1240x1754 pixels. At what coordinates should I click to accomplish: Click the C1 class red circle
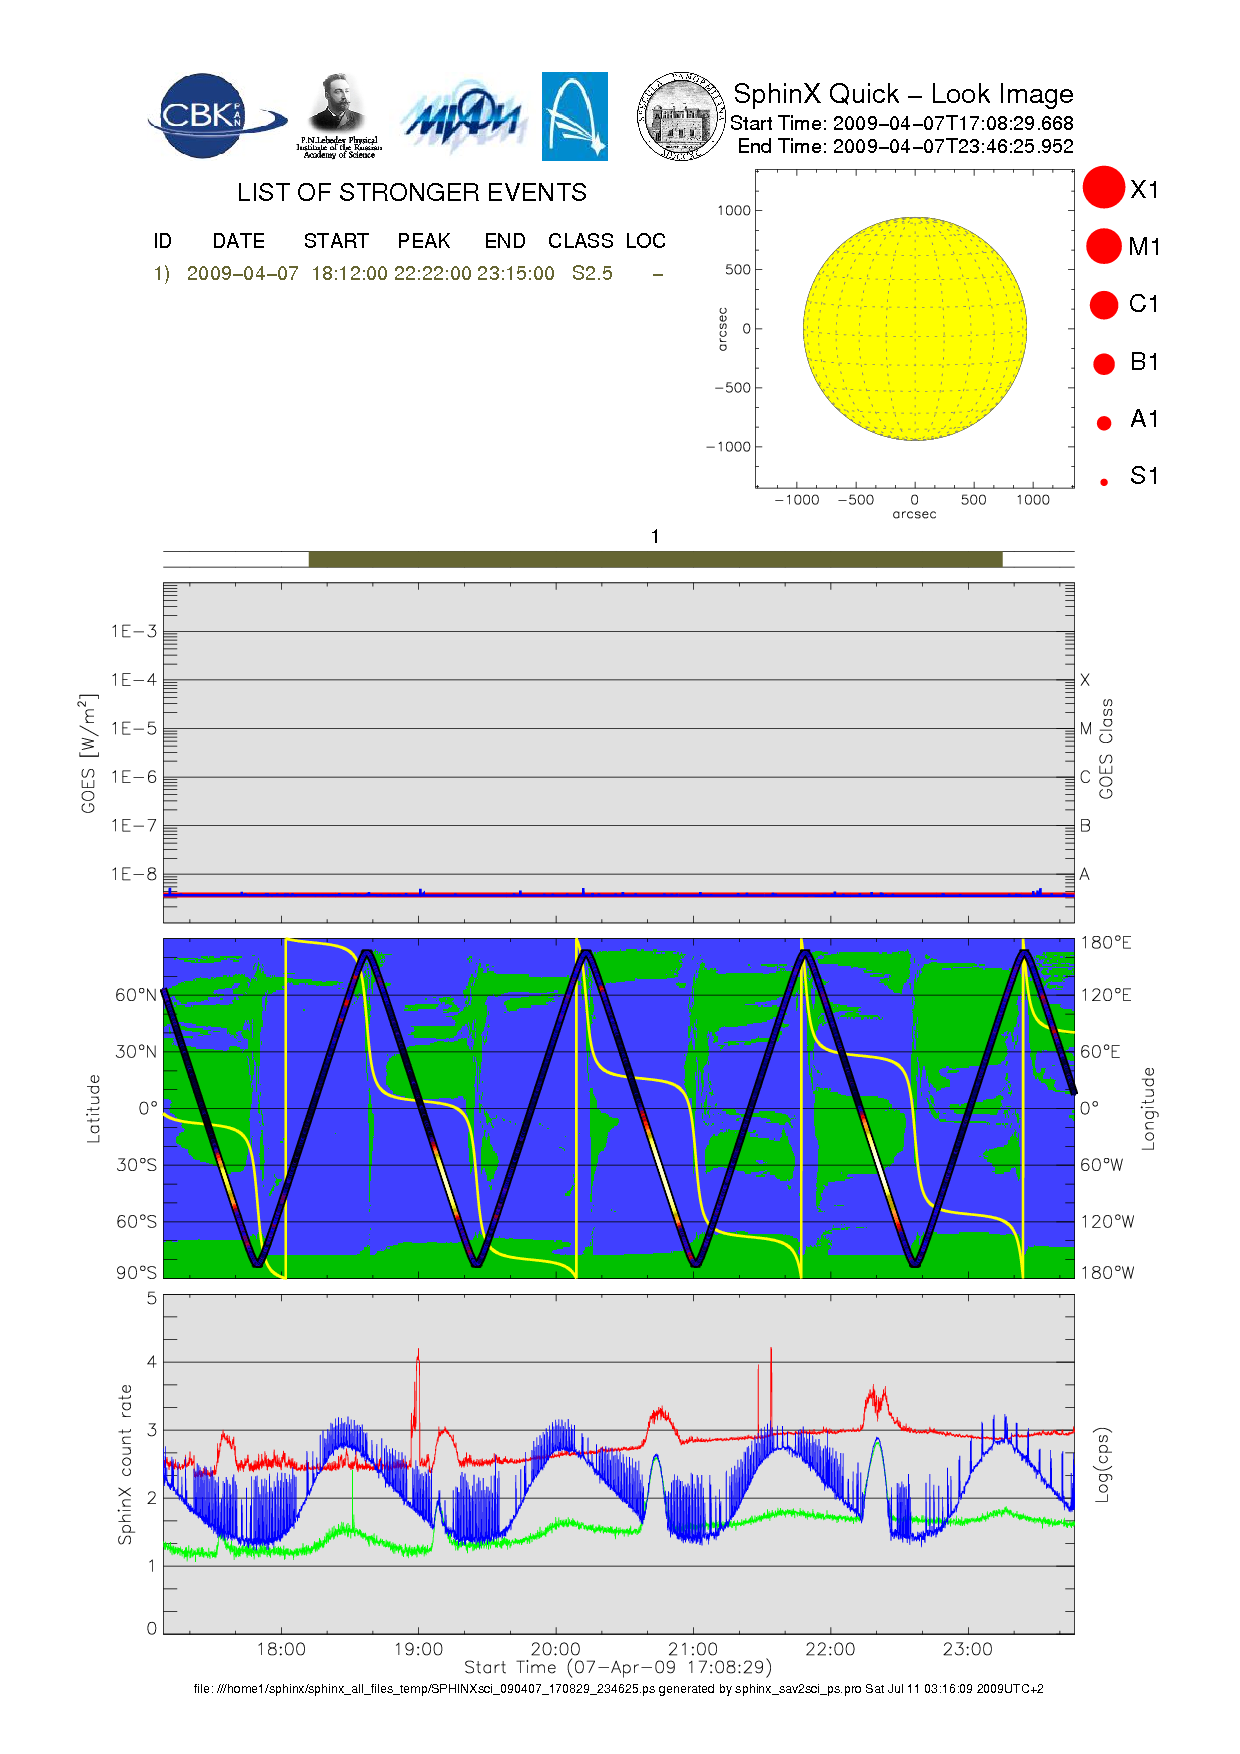point(1104,304)
